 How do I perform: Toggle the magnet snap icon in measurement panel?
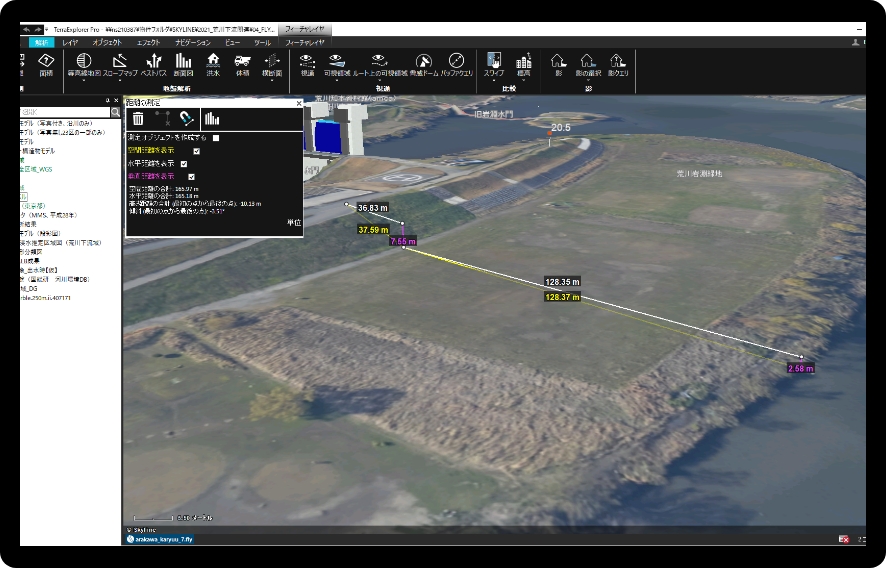186,118
